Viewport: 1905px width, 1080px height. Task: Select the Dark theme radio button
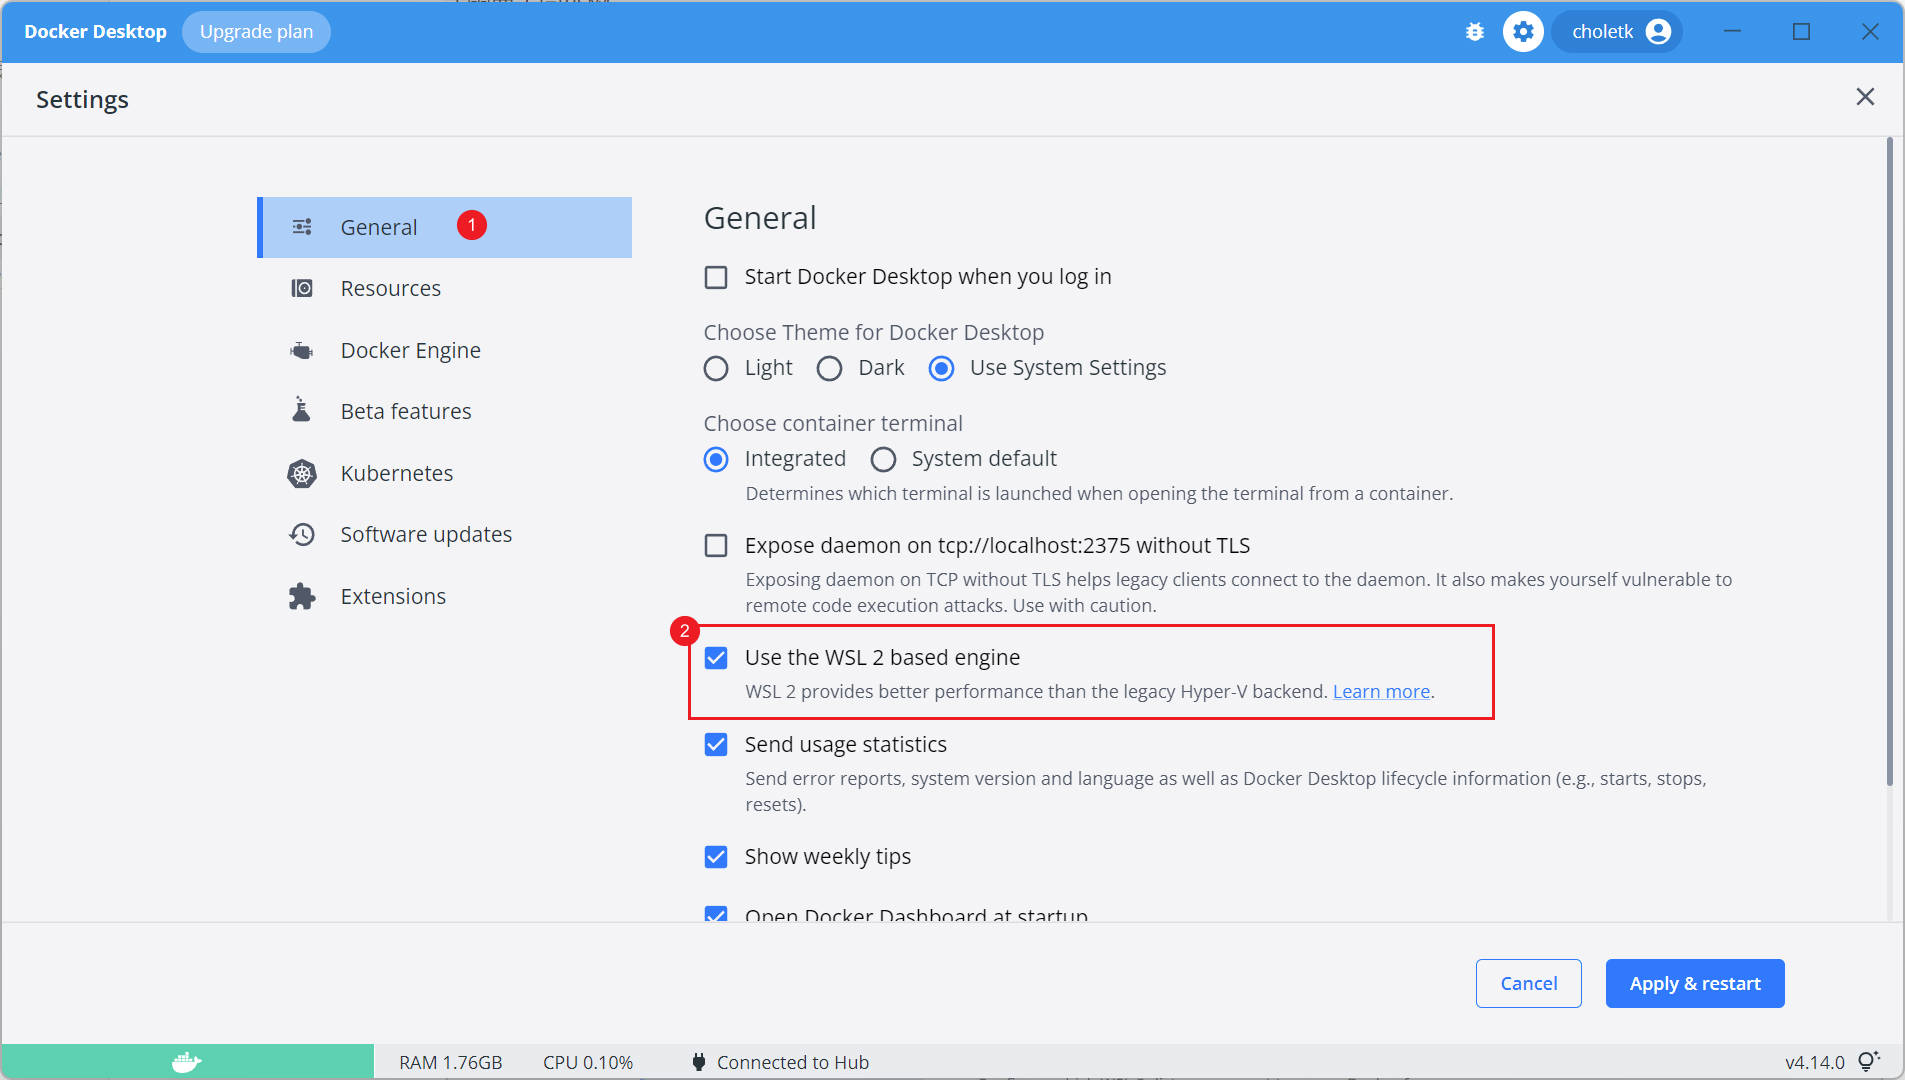[x=830, y=369]
